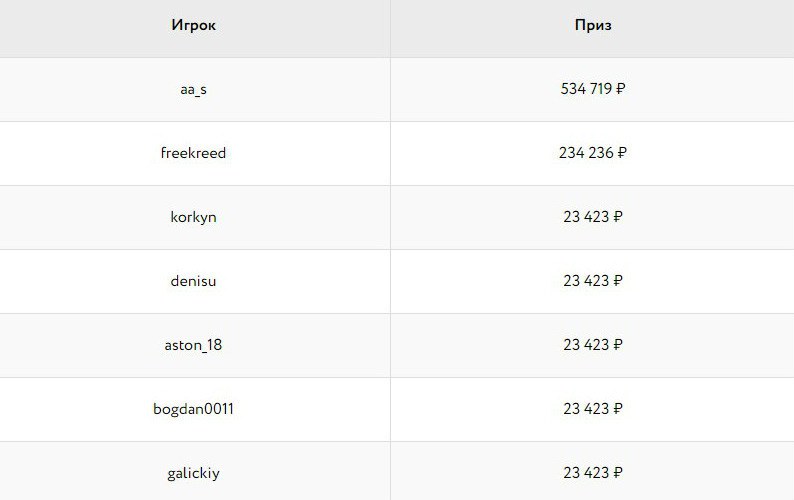Open the aston_18 player entry
Viewport: 794px width, 500px height.
click(x=193, y=345)
